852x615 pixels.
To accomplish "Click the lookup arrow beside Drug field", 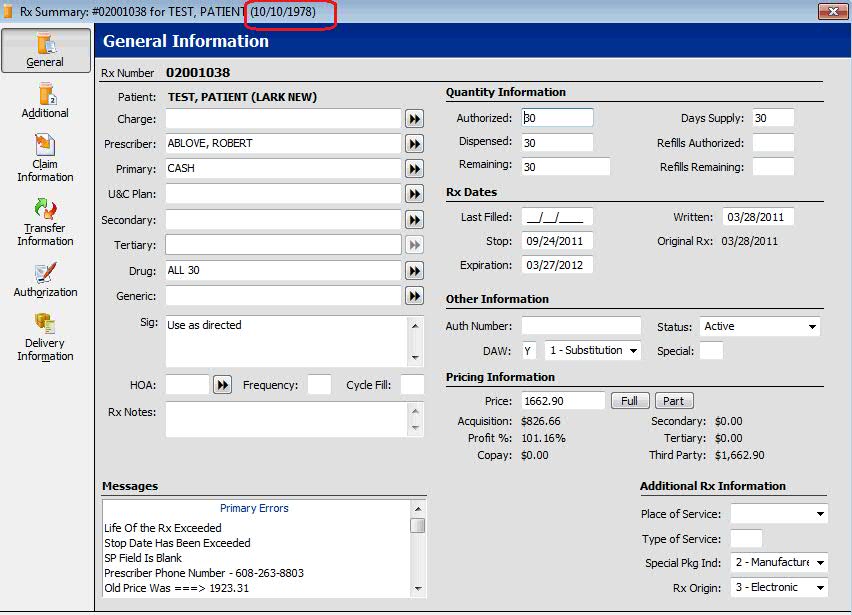I will [414, 271].
